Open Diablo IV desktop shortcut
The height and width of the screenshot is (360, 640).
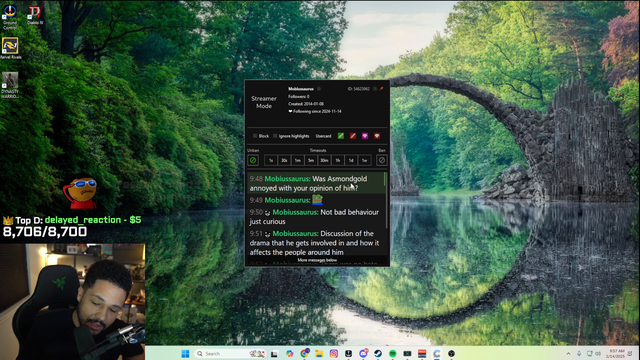[35, 15]
